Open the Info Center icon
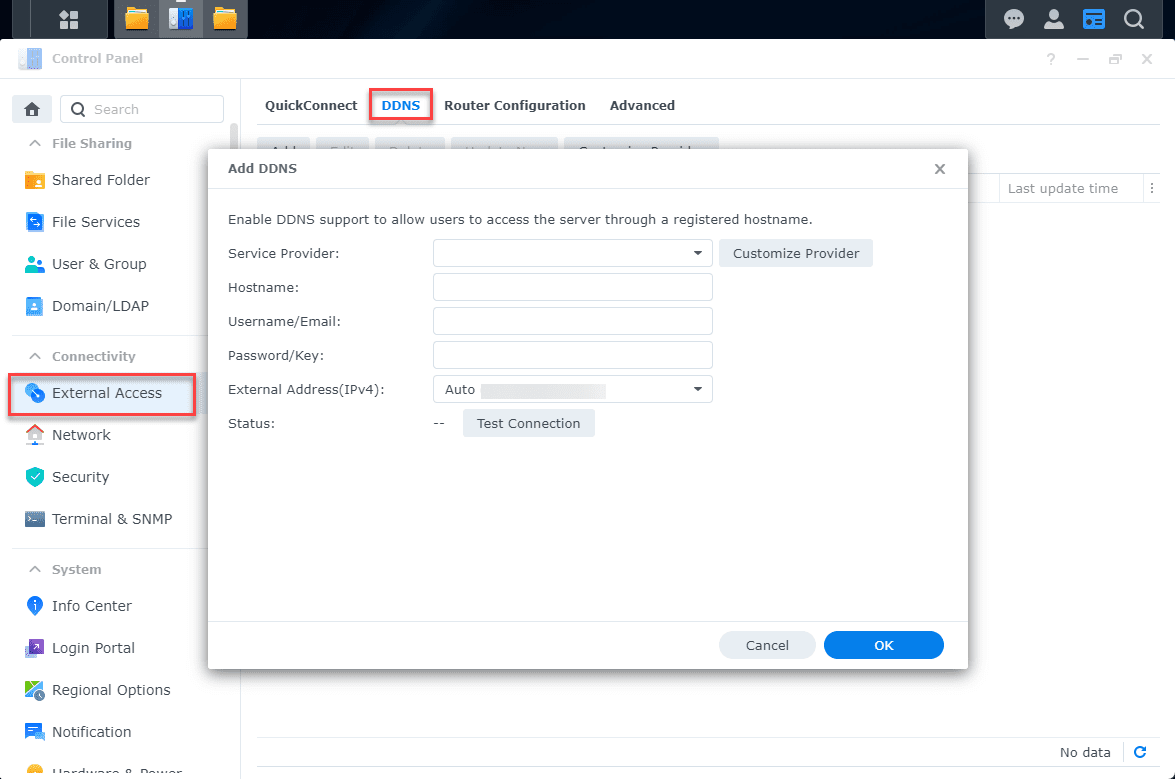Image resolution: width=1175 pixels, height=779 pixels. (x=35, y=606)
